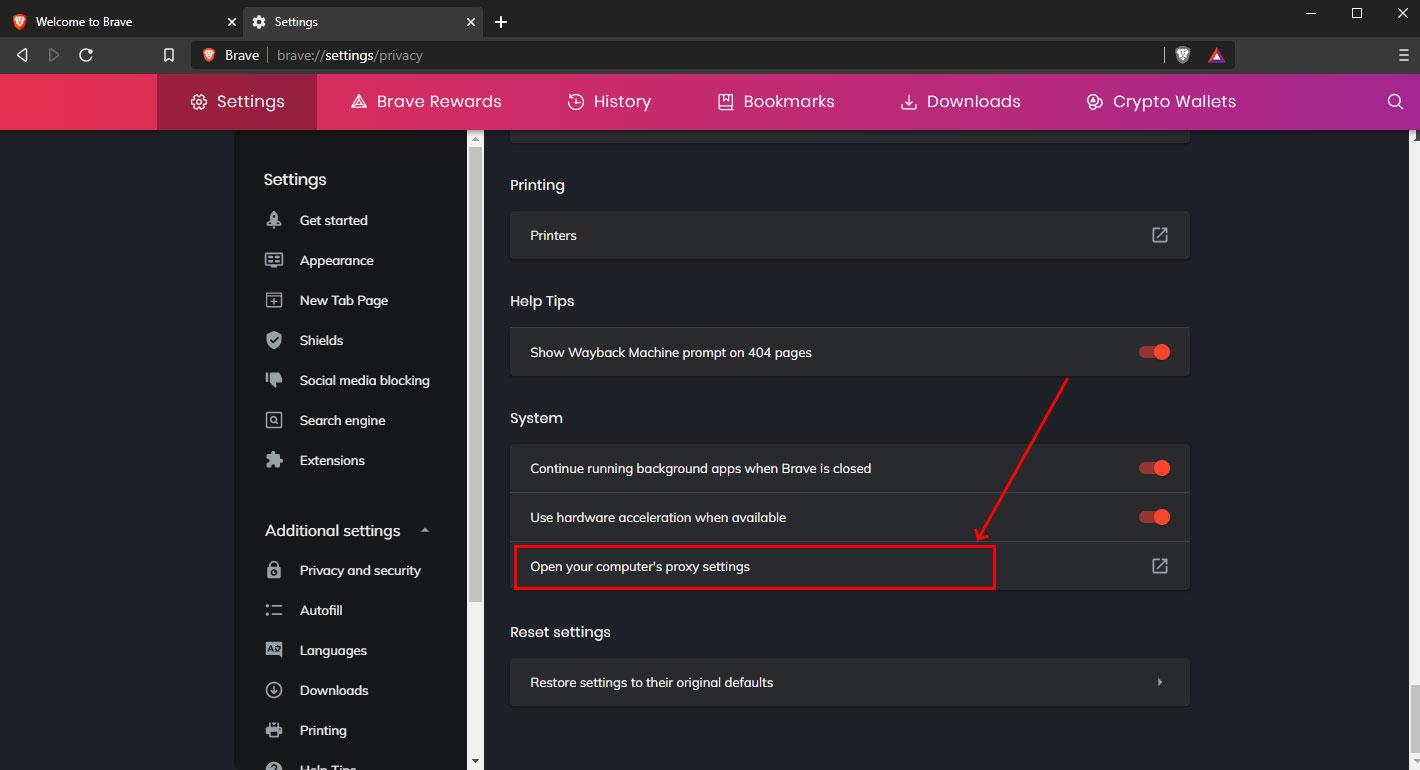Screen dimensions: 1420x770
Task: Click the Printing printer icon in sidebar
Action: click(x=274, y=730)
